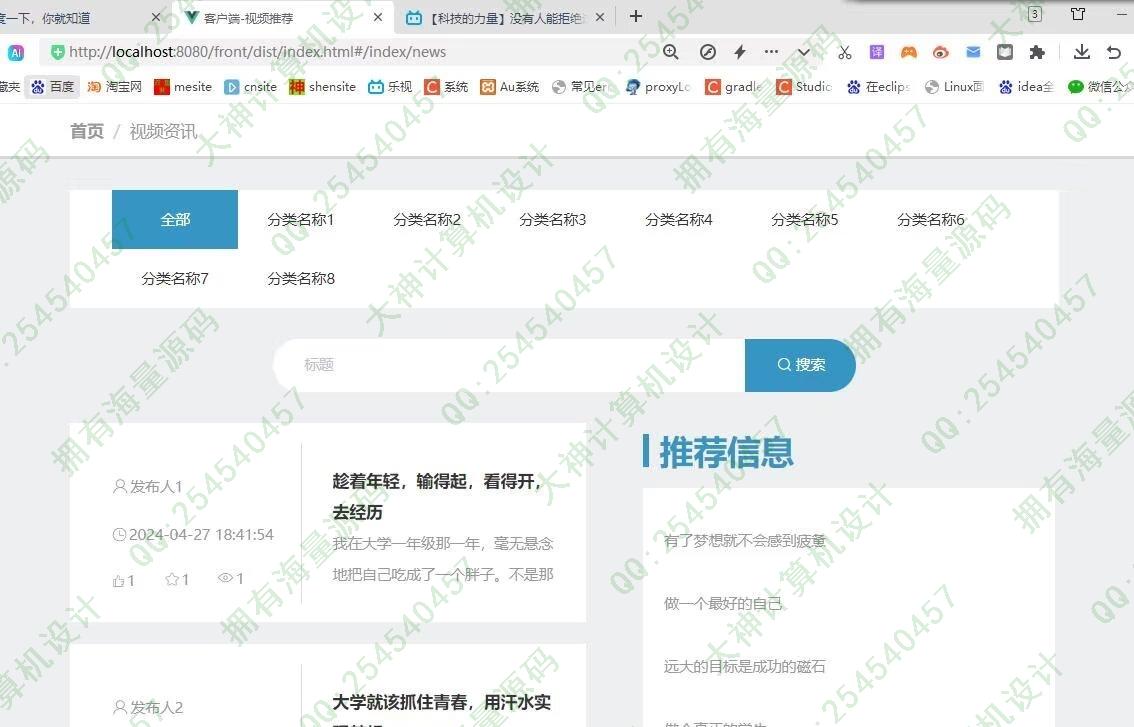Open the blue mail extension icon
Viewport: 1134px width, 727px height.
[973, 52]
